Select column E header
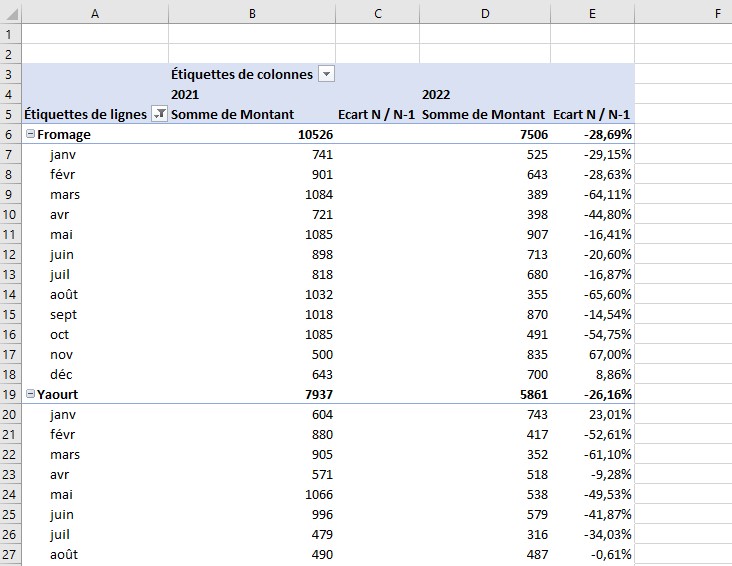 [592, 14]
